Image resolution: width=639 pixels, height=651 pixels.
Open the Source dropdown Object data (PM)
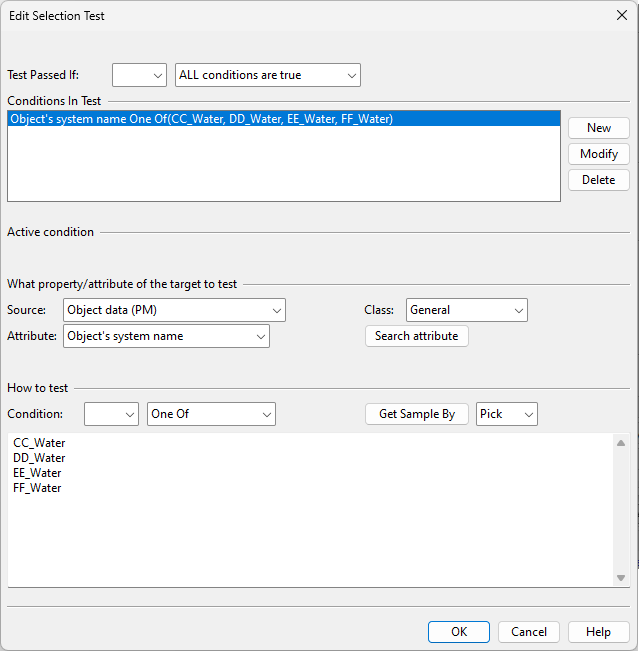coord(174,310)
